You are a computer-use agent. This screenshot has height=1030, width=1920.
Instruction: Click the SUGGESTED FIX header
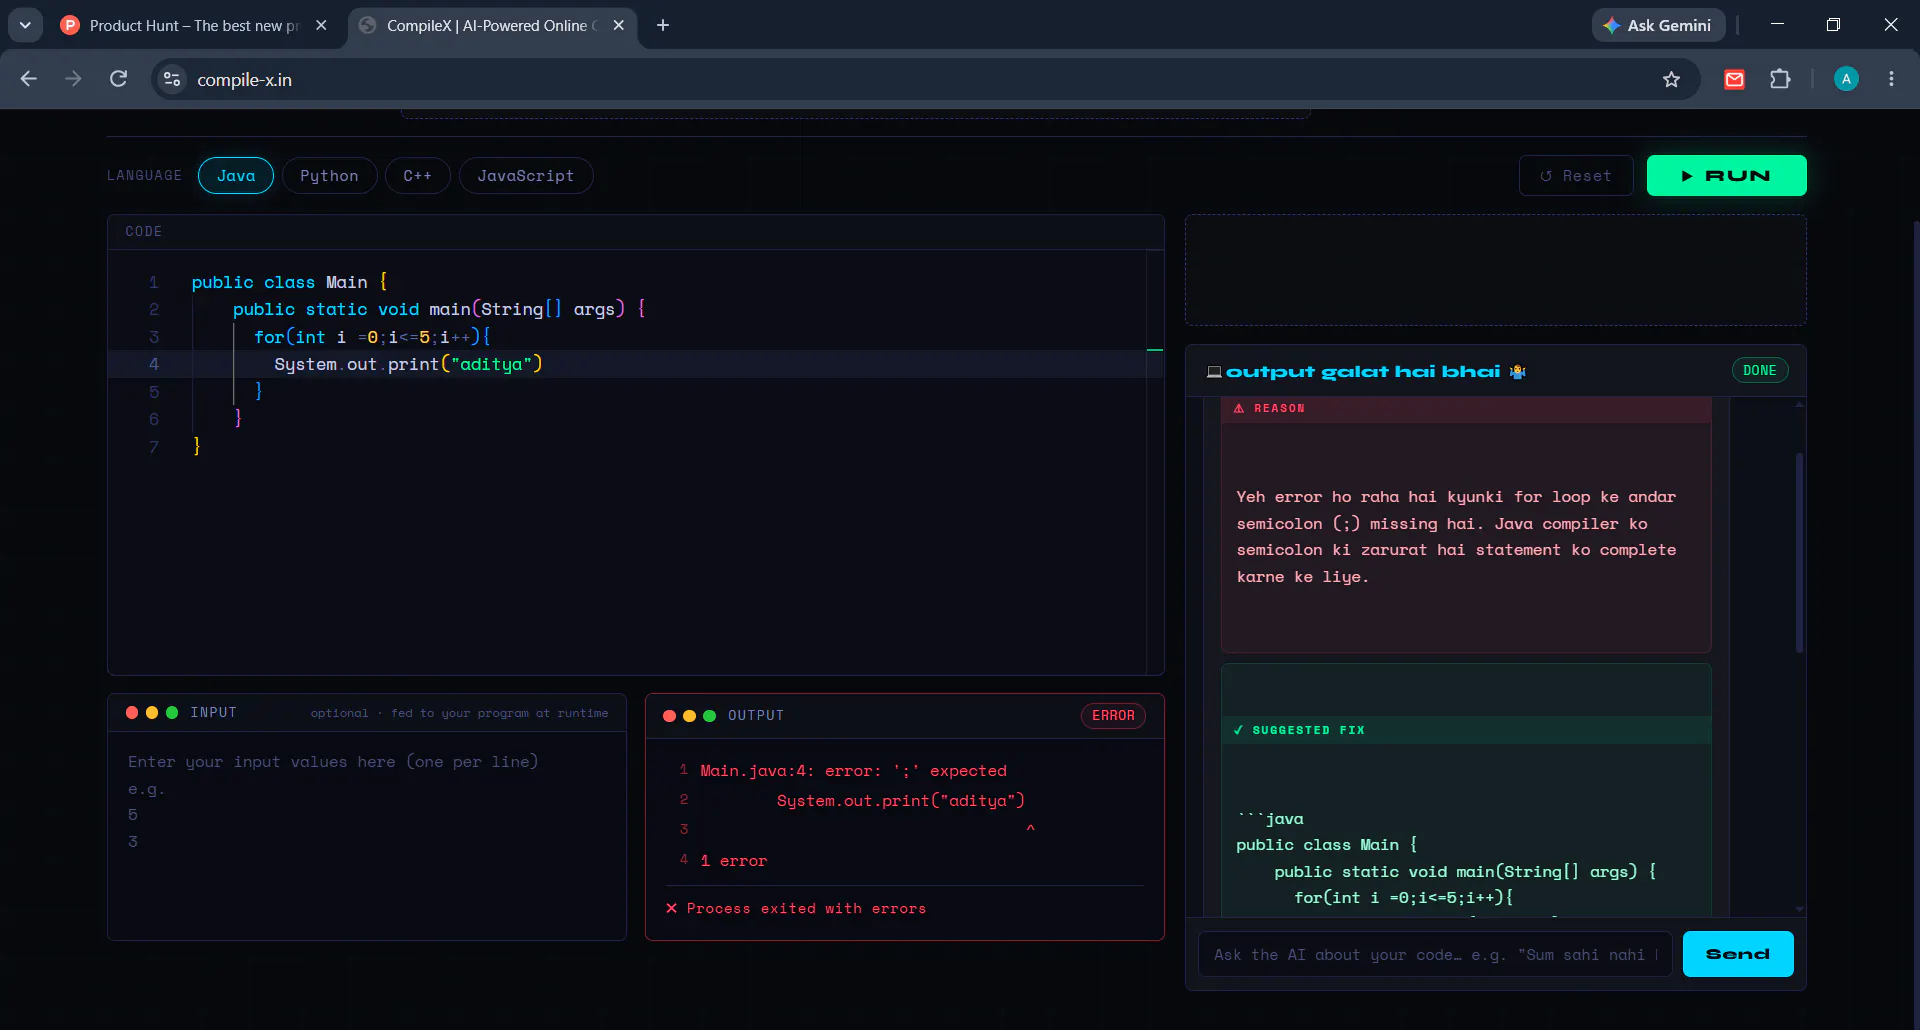pos(1466,731)
